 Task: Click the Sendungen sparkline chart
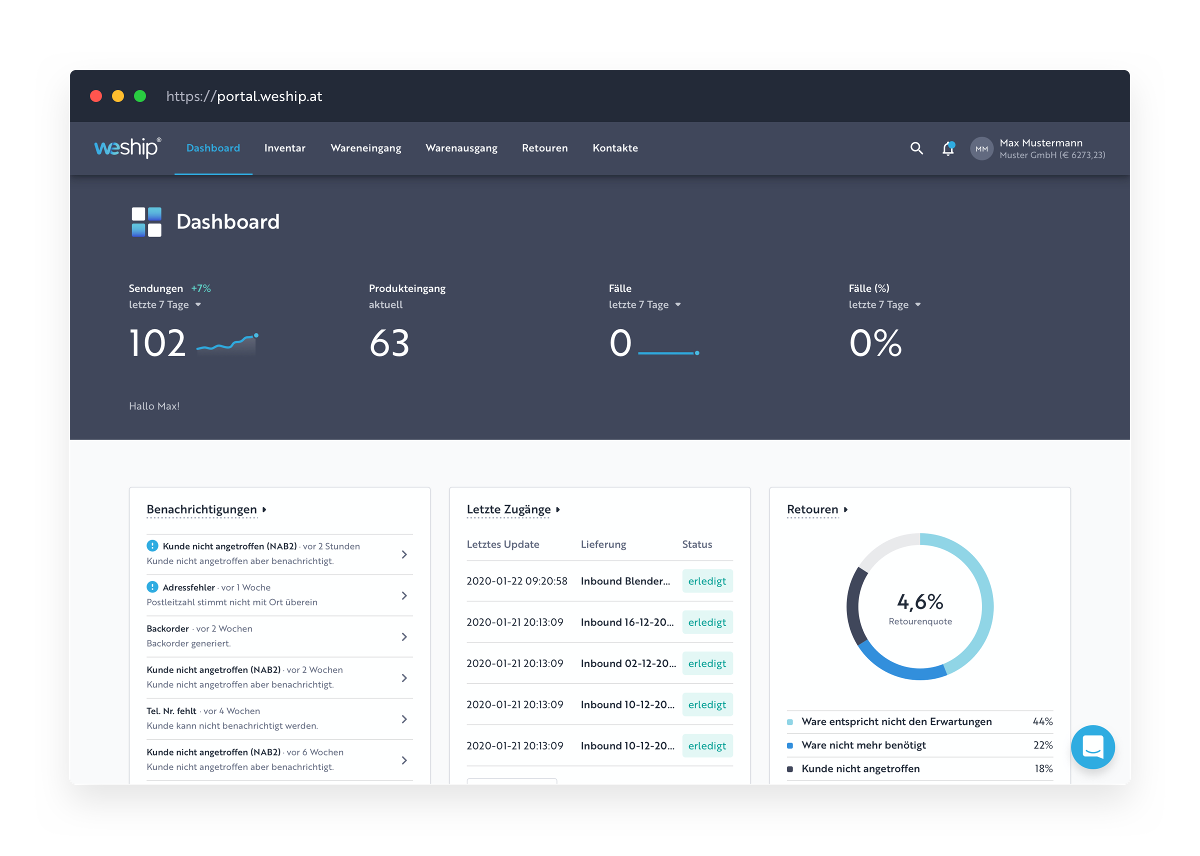(x=227, y=344)
